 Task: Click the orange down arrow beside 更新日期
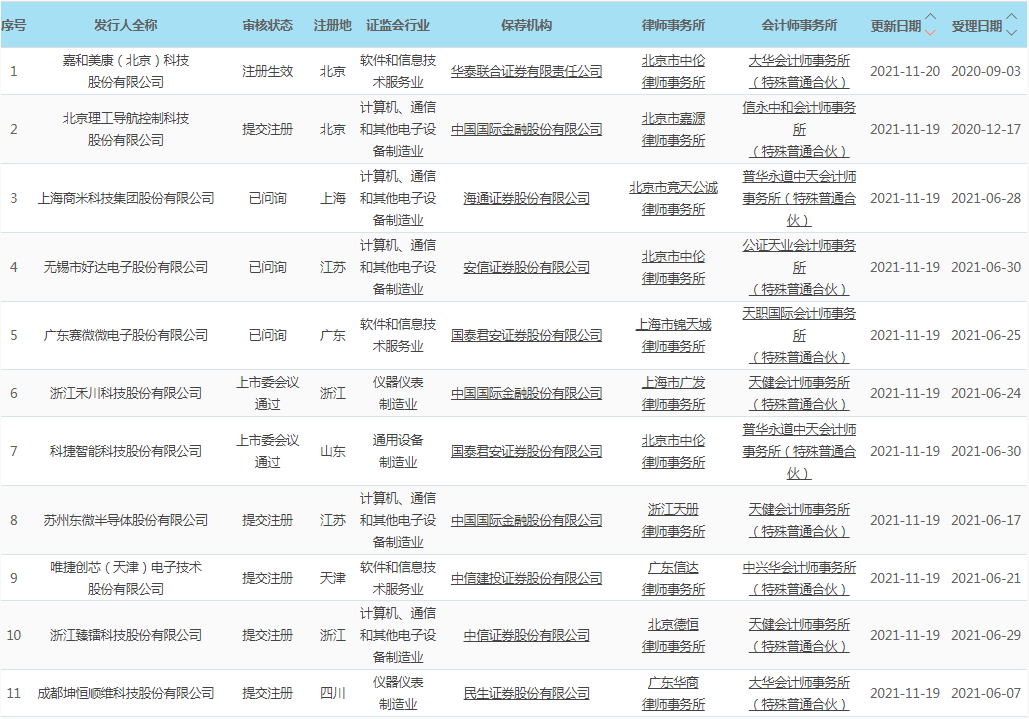pos(931,32)
